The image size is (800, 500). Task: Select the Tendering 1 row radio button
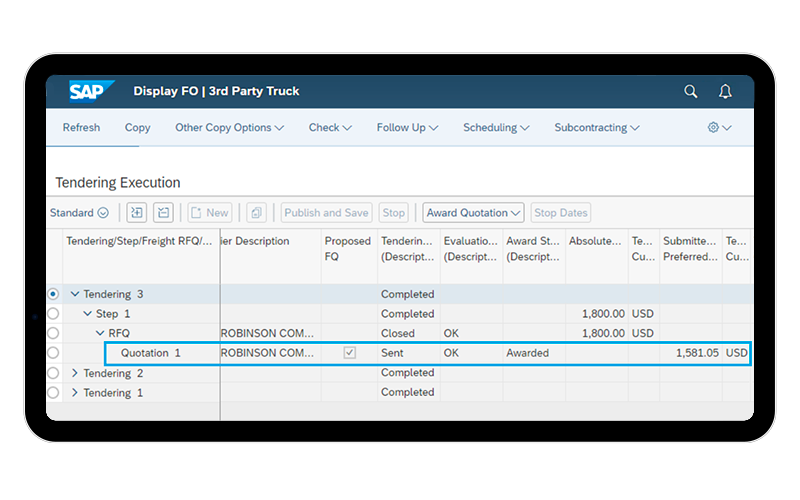tap(53, 393)
